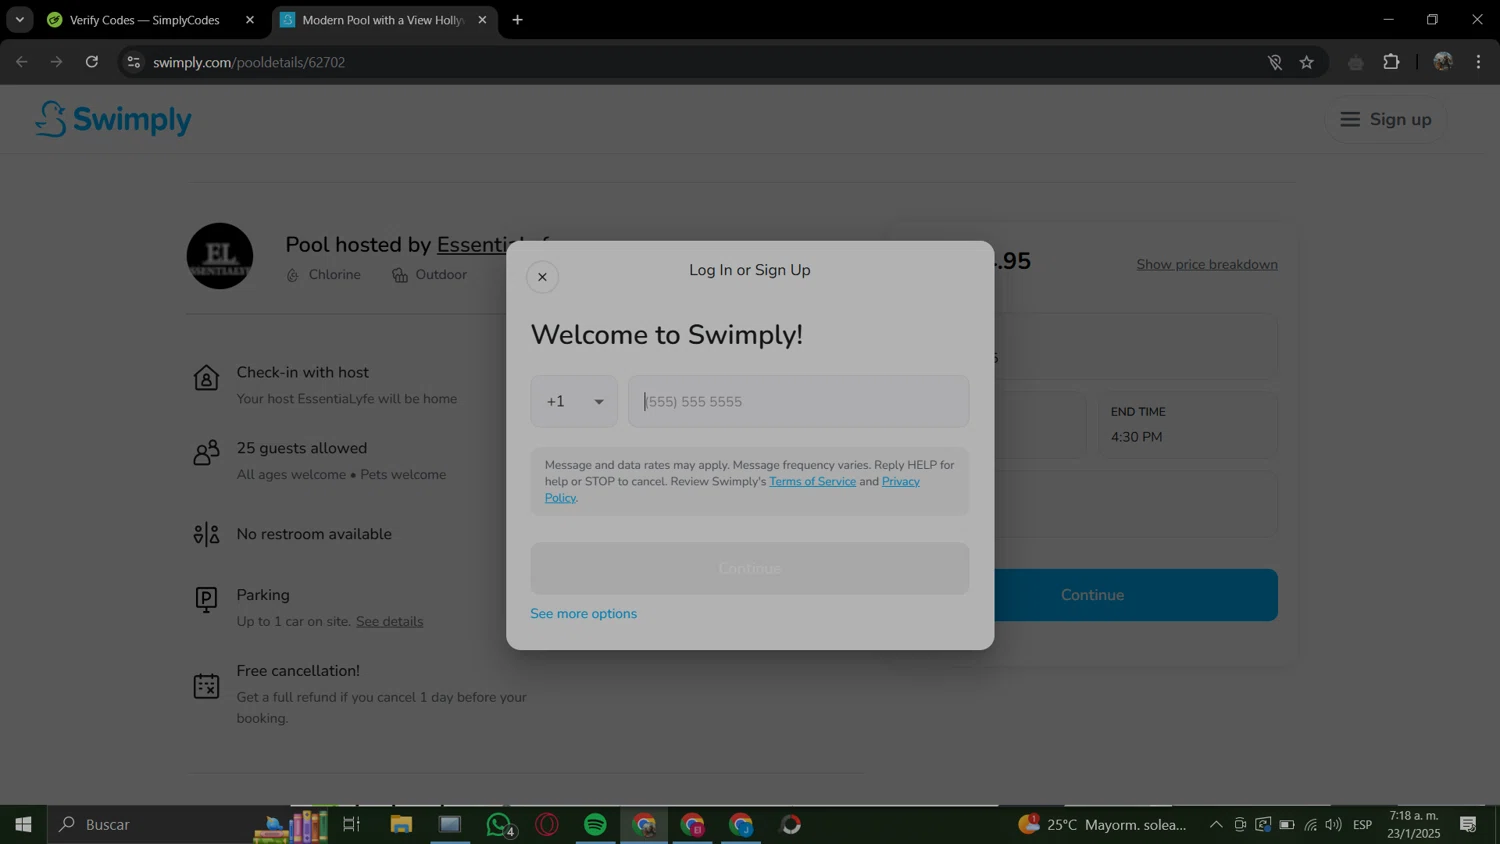
Task: Click the restroom icon
Action: [206, 534]
